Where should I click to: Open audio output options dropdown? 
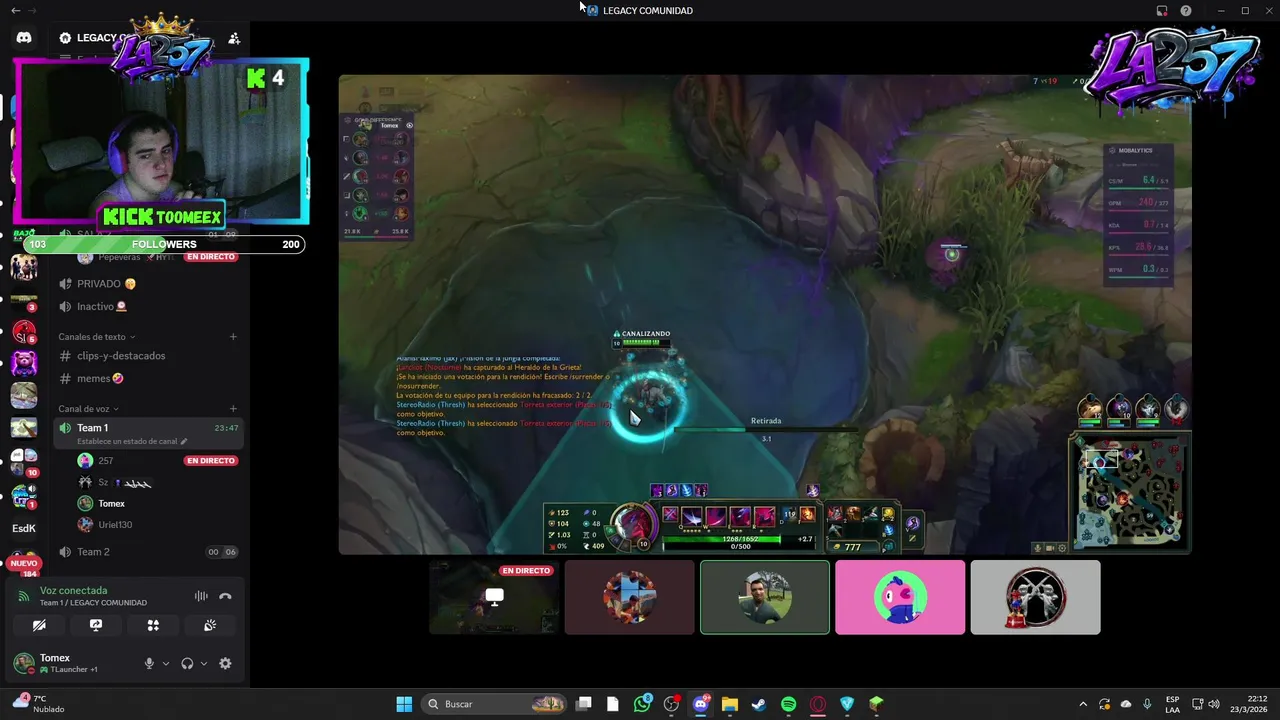point(204,663)
